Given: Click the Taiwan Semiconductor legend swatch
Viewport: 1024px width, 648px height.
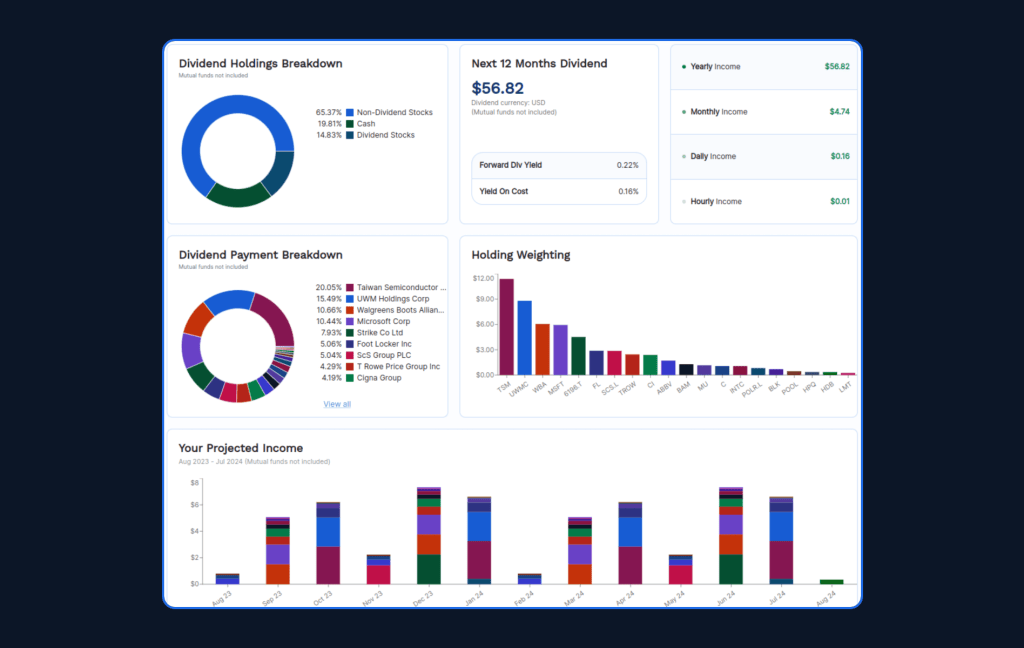Looking at the screenshot, I should tap(350, 287).
